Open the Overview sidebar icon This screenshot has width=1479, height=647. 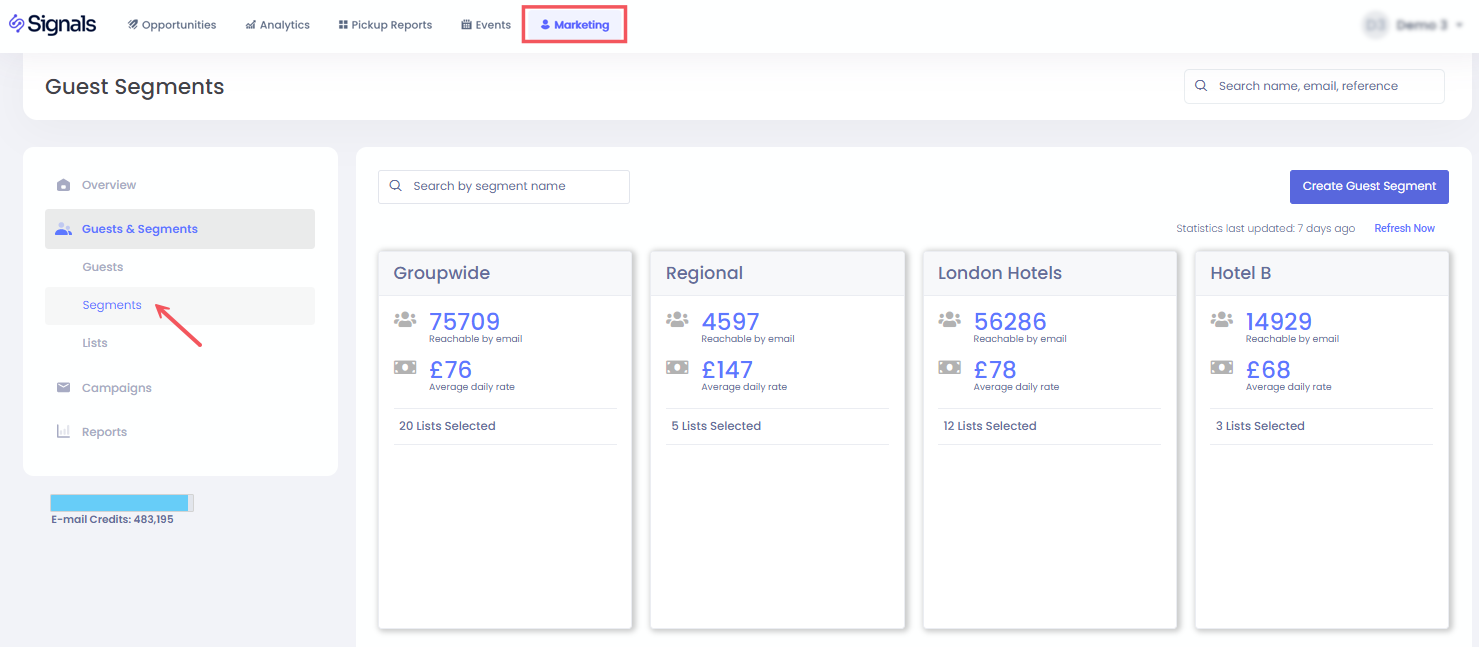pyautogui.click(x=64, y=185)
